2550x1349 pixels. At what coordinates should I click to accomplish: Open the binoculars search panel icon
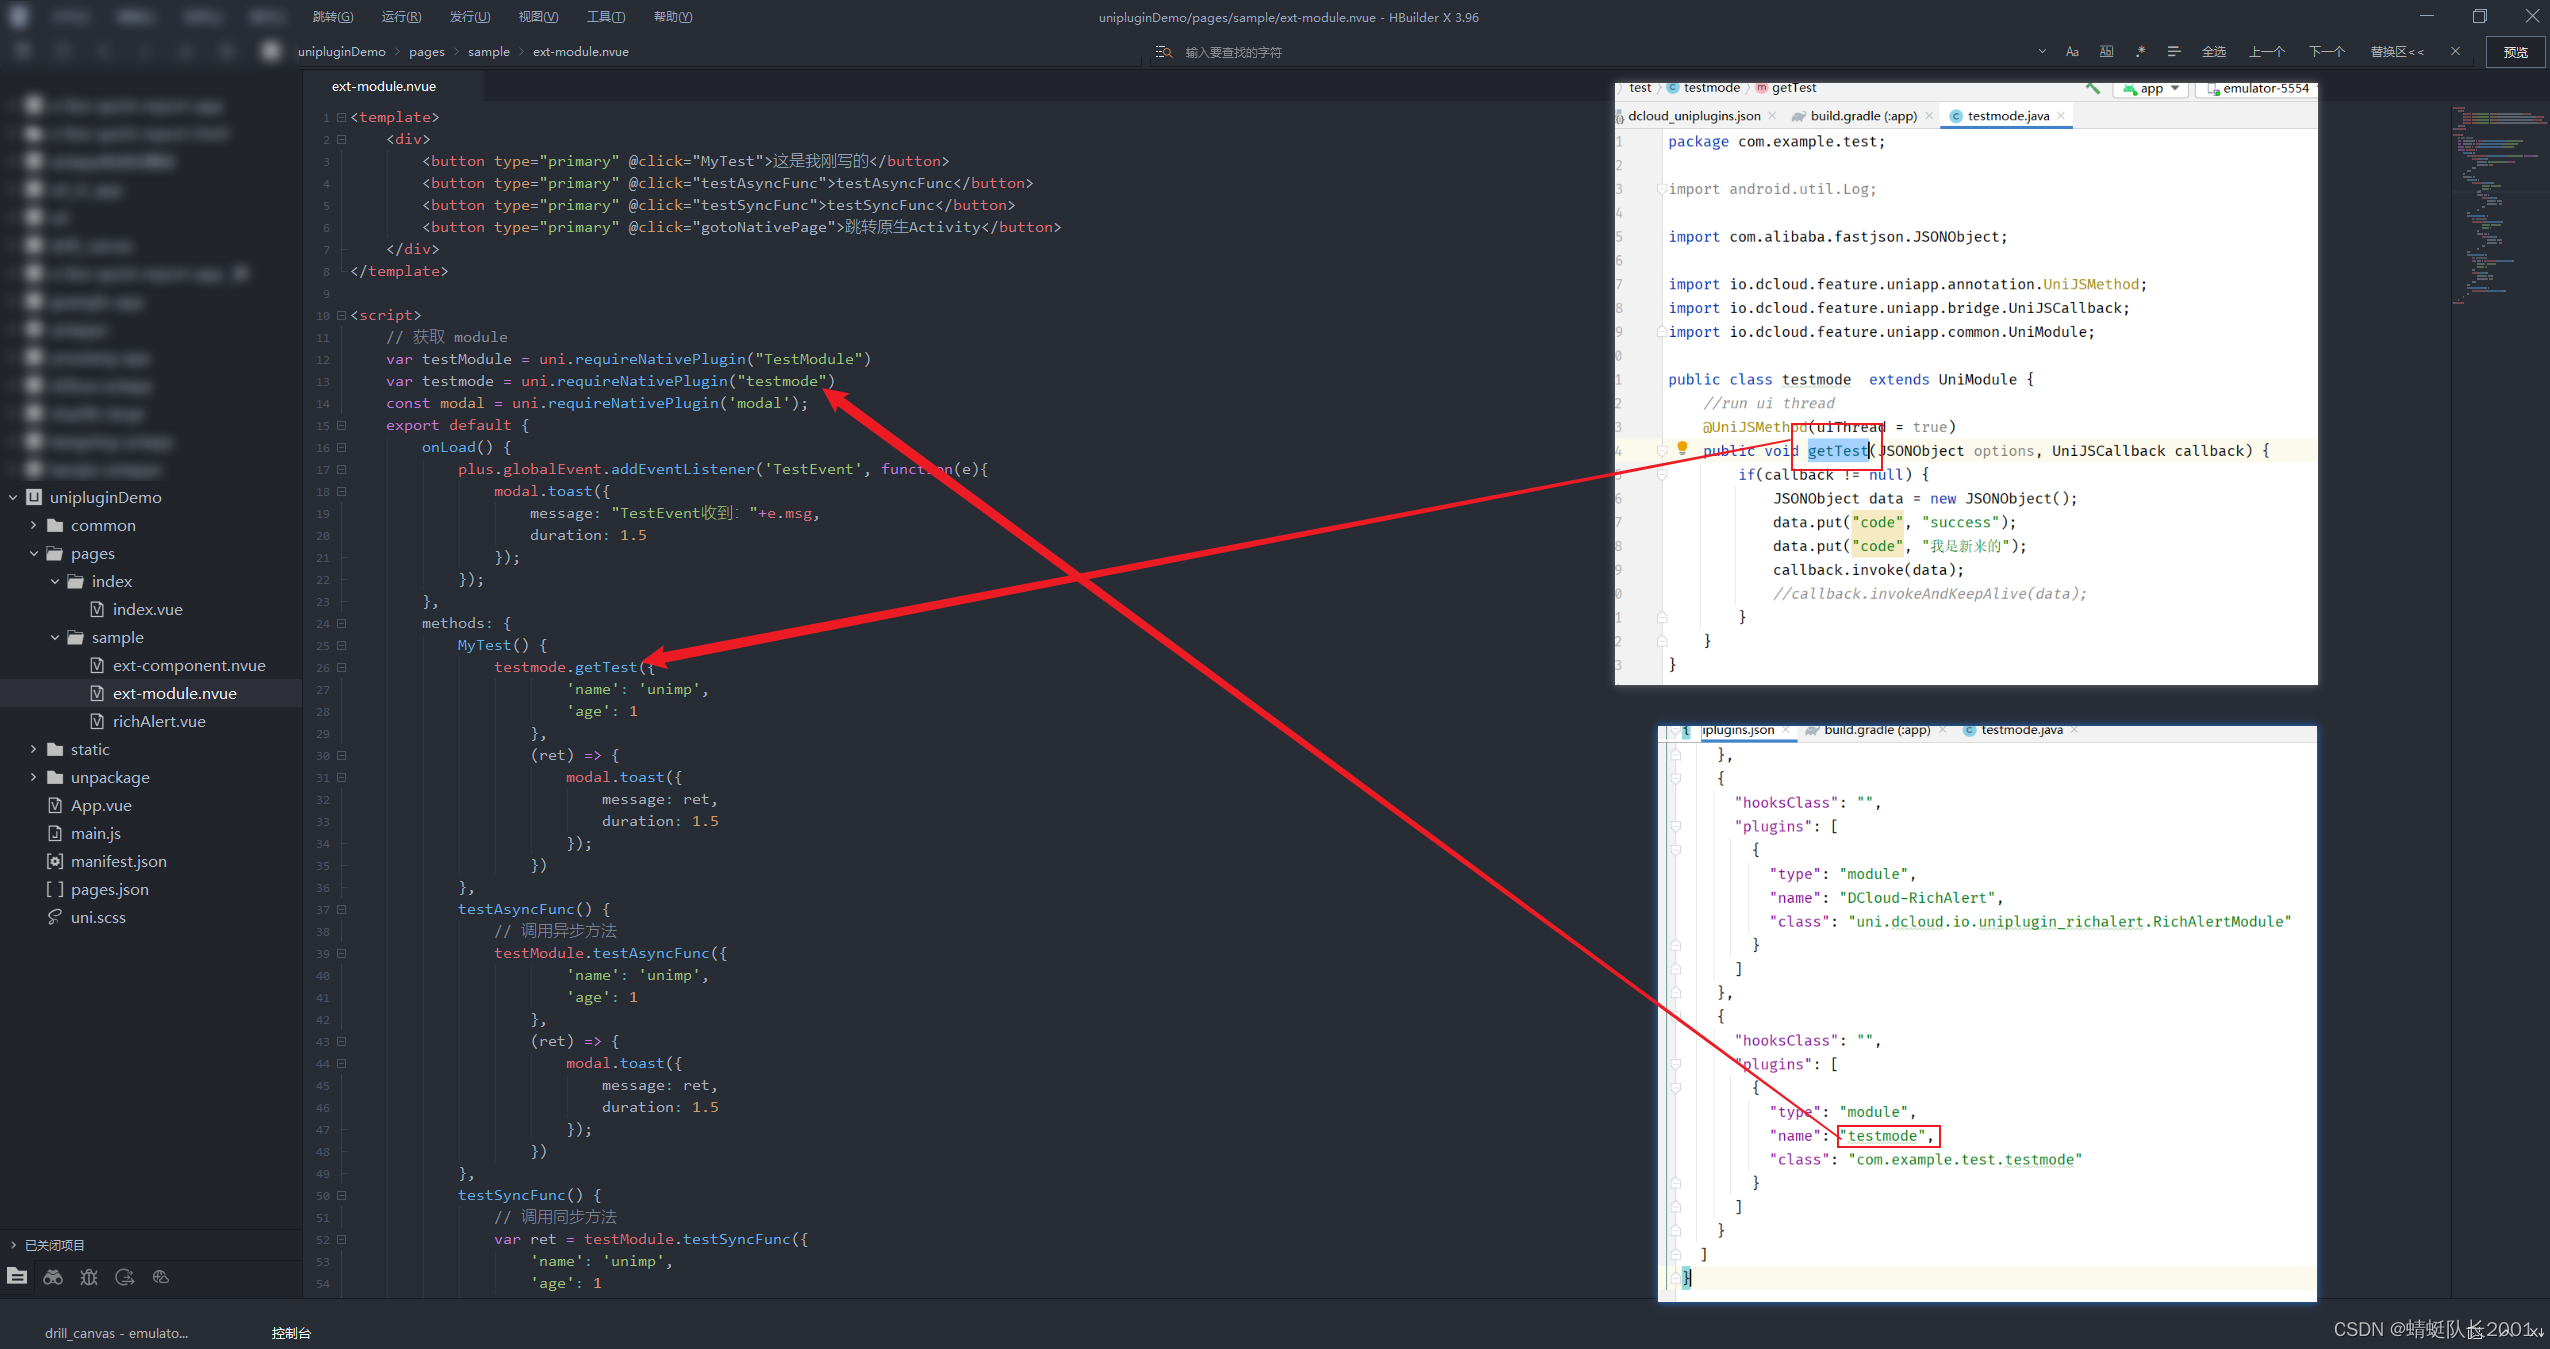pos(53,1276)
